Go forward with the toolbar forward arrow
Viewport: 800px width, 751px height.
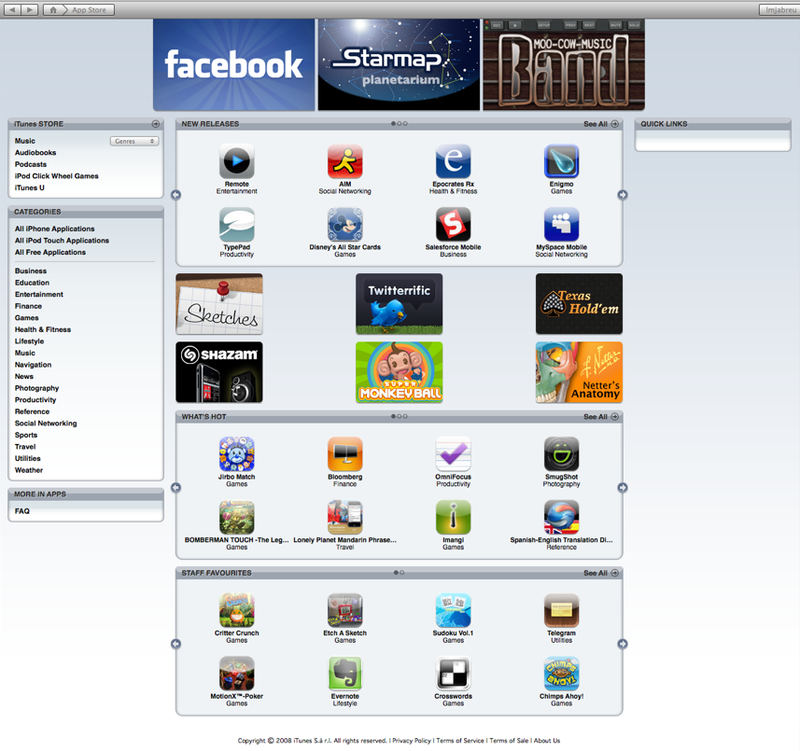pos(30,10)
